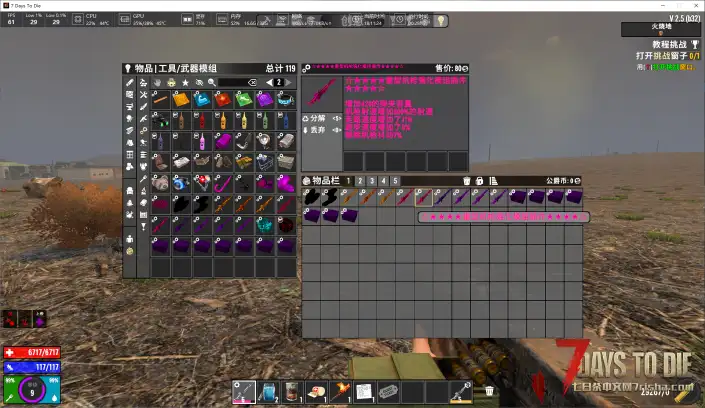Image resolution: width=705 pixels, height=408 pixels.
Task: Open backpack tab 5
Action: pos(395,180)
